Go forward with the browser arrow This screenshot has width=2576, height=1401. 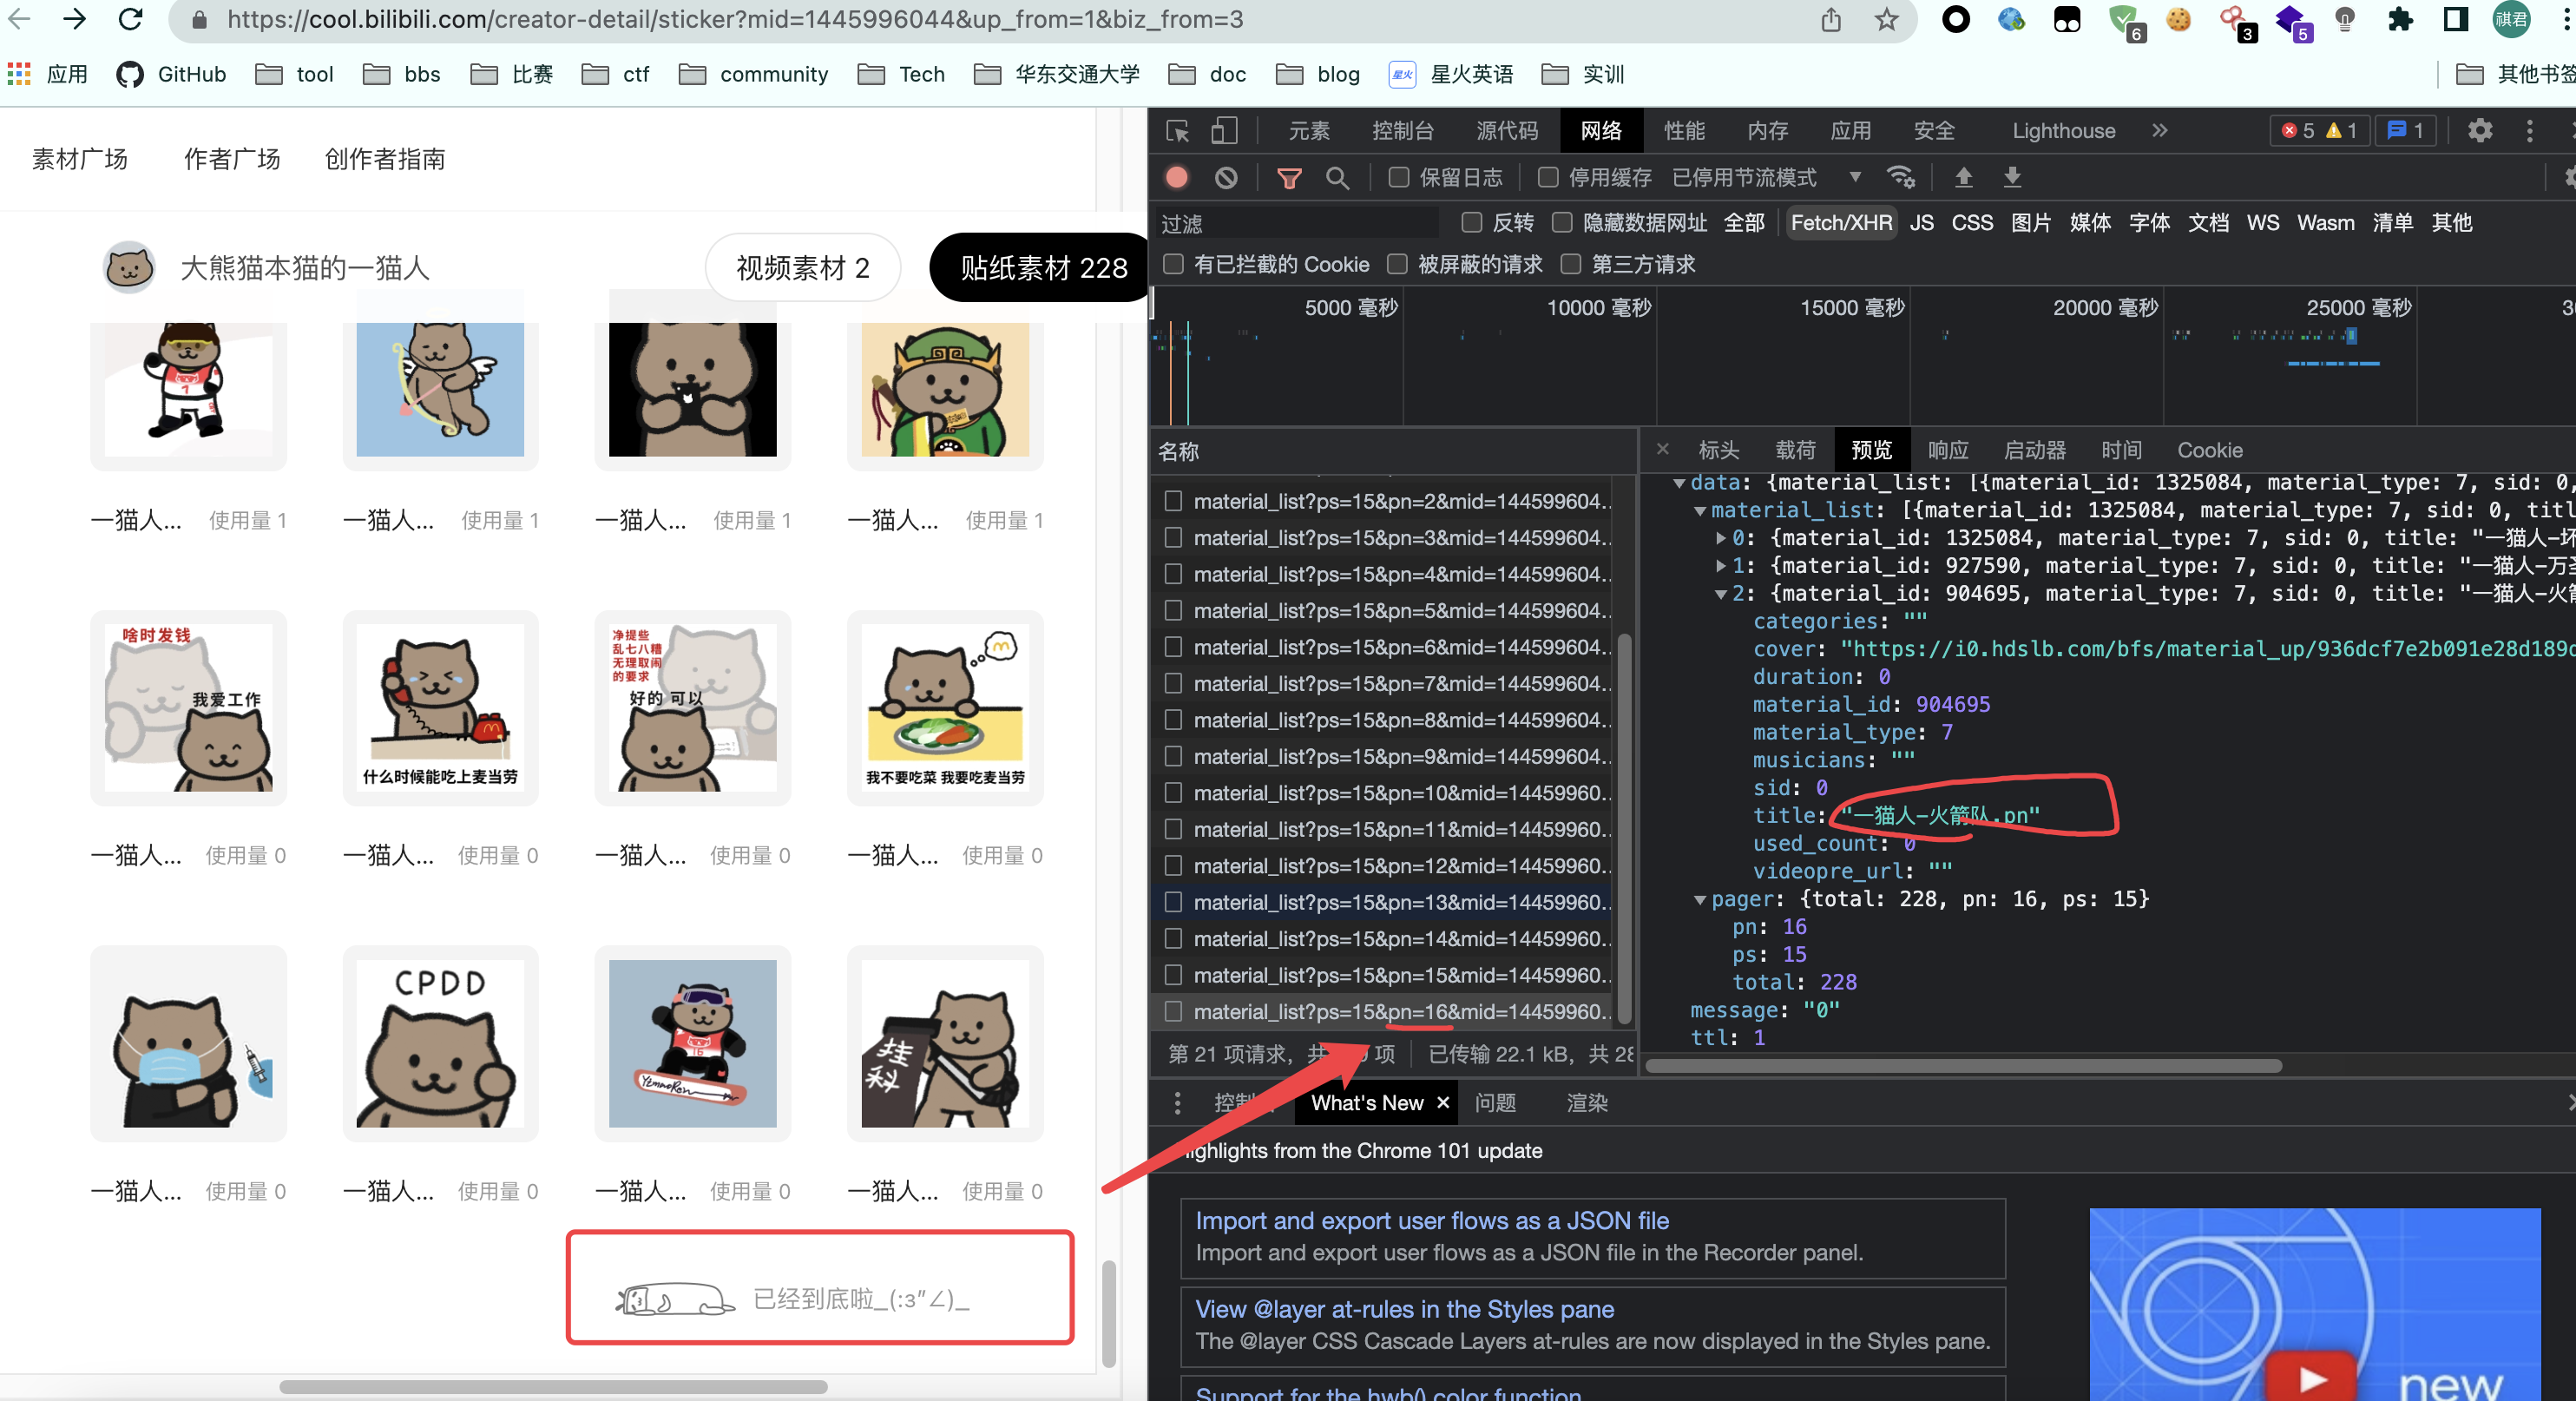(74, 19)
